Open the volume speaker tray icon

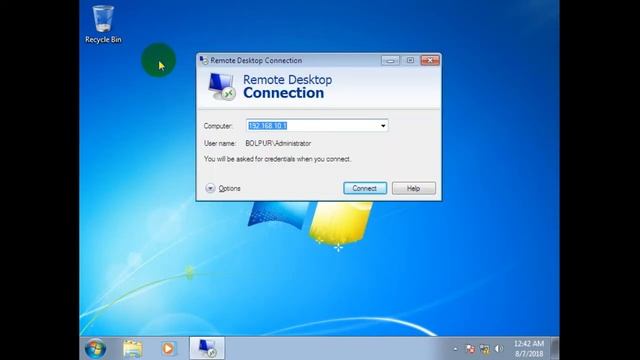coord(498,349)
